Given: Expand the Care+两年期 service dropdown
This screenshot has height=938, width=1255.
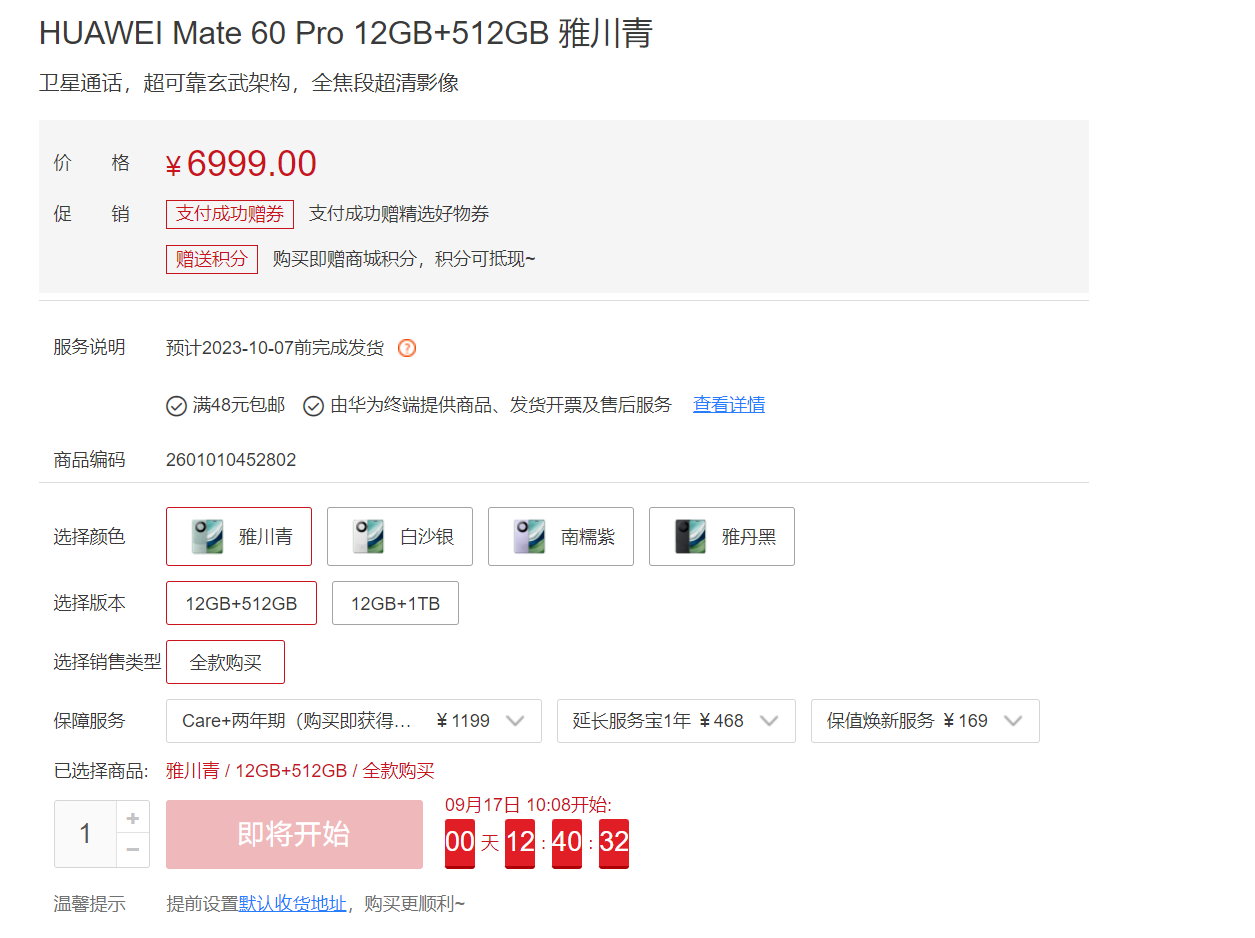Looking at the screenshot, I should [353, 721].
